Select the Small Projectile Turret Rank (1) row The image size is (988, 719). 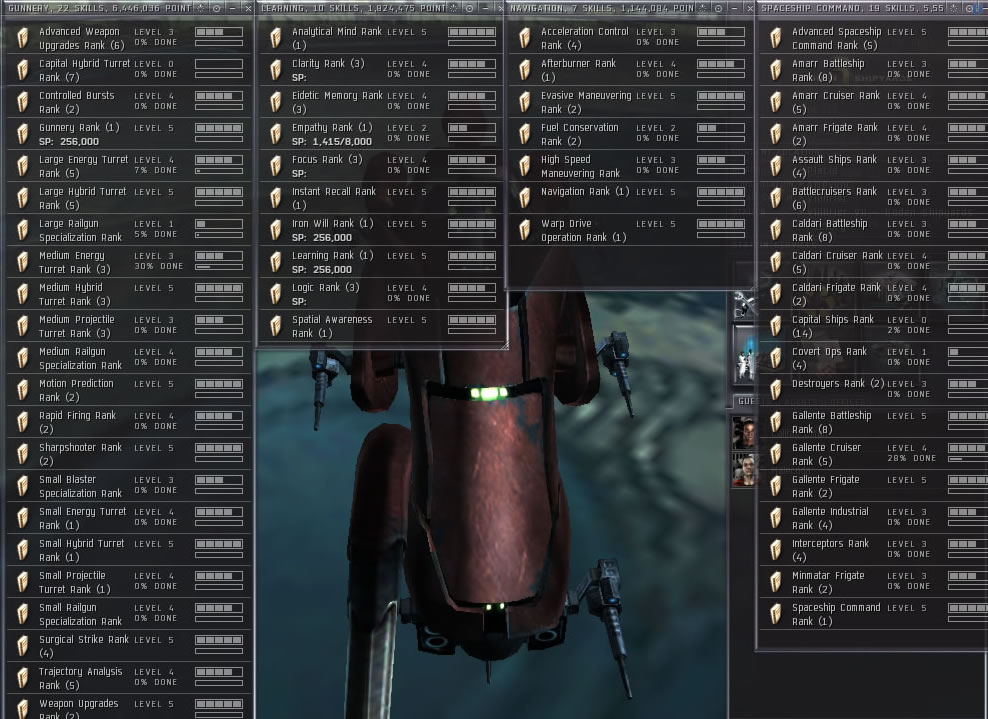point(129,582)
